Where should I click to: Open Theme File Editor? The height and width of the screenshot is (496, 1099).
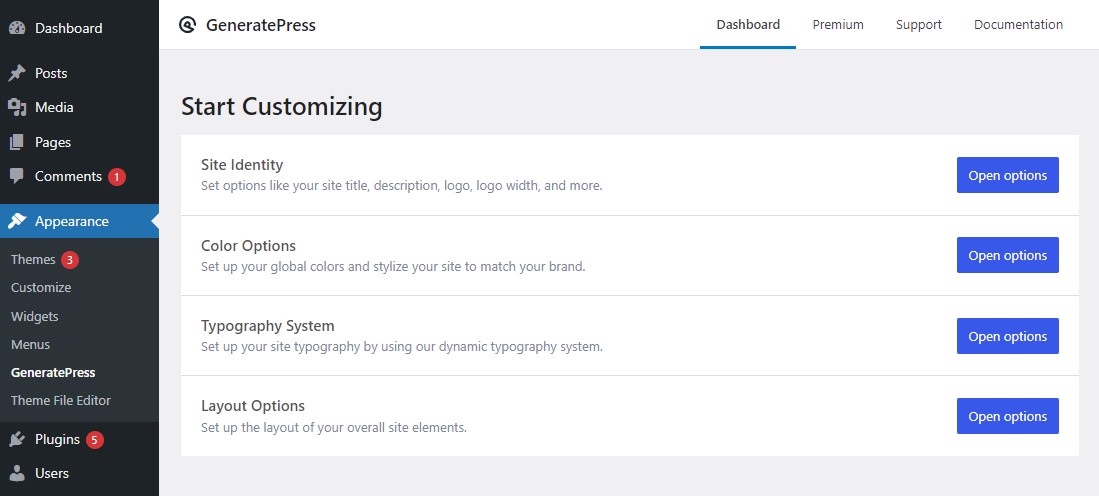[x=61, y=401]
